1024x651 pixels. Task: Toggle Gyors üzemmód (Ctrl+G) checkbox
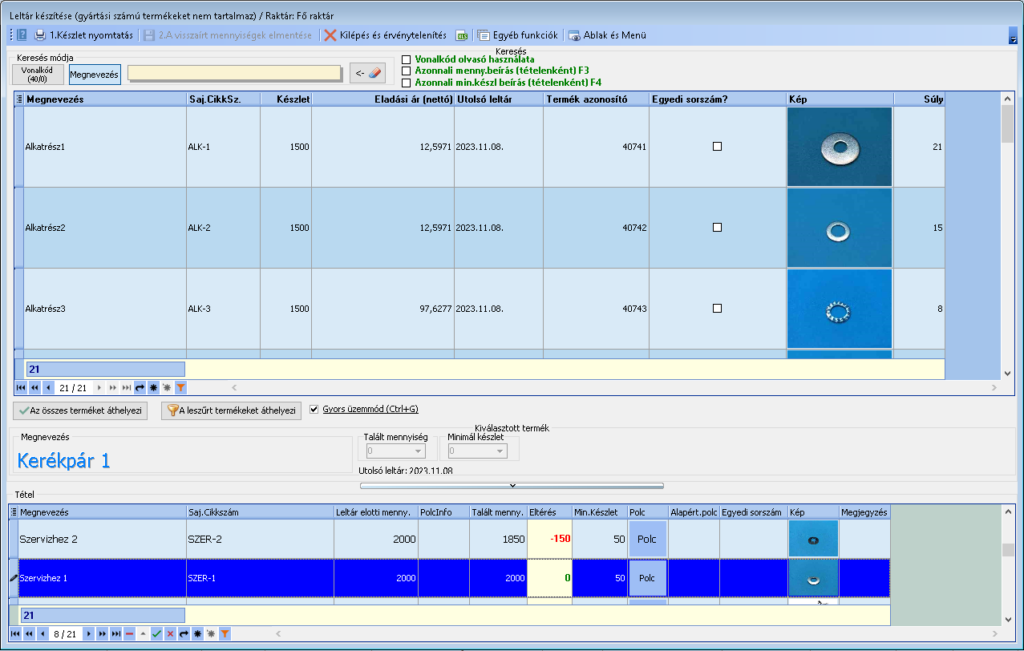(314, 409)
